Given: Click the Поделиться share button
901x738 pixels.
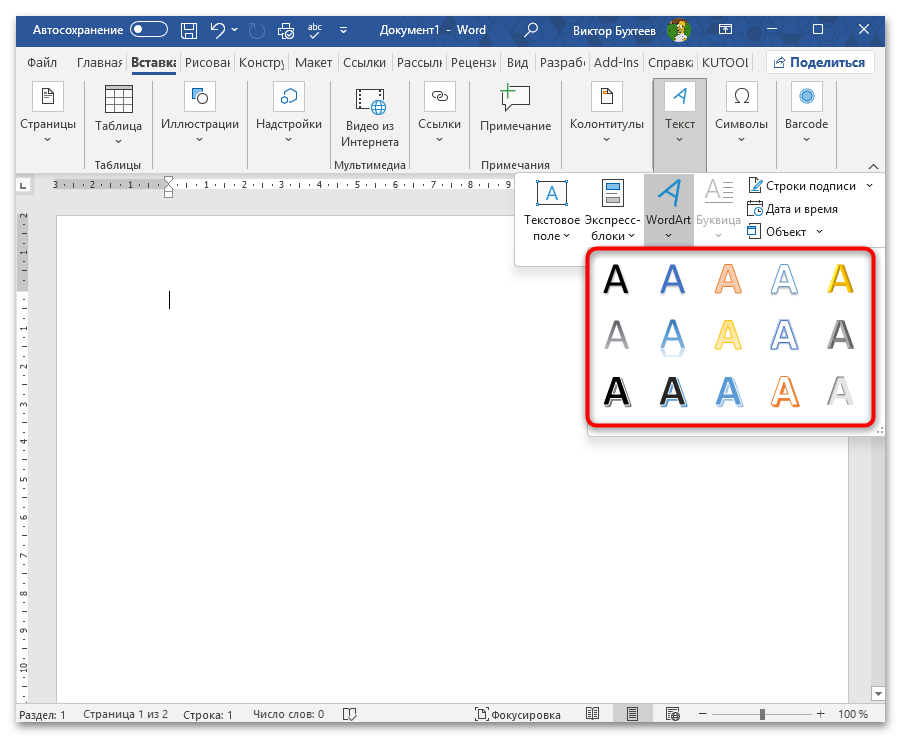Looking at the screenshot, I should [x=819, y=62].
